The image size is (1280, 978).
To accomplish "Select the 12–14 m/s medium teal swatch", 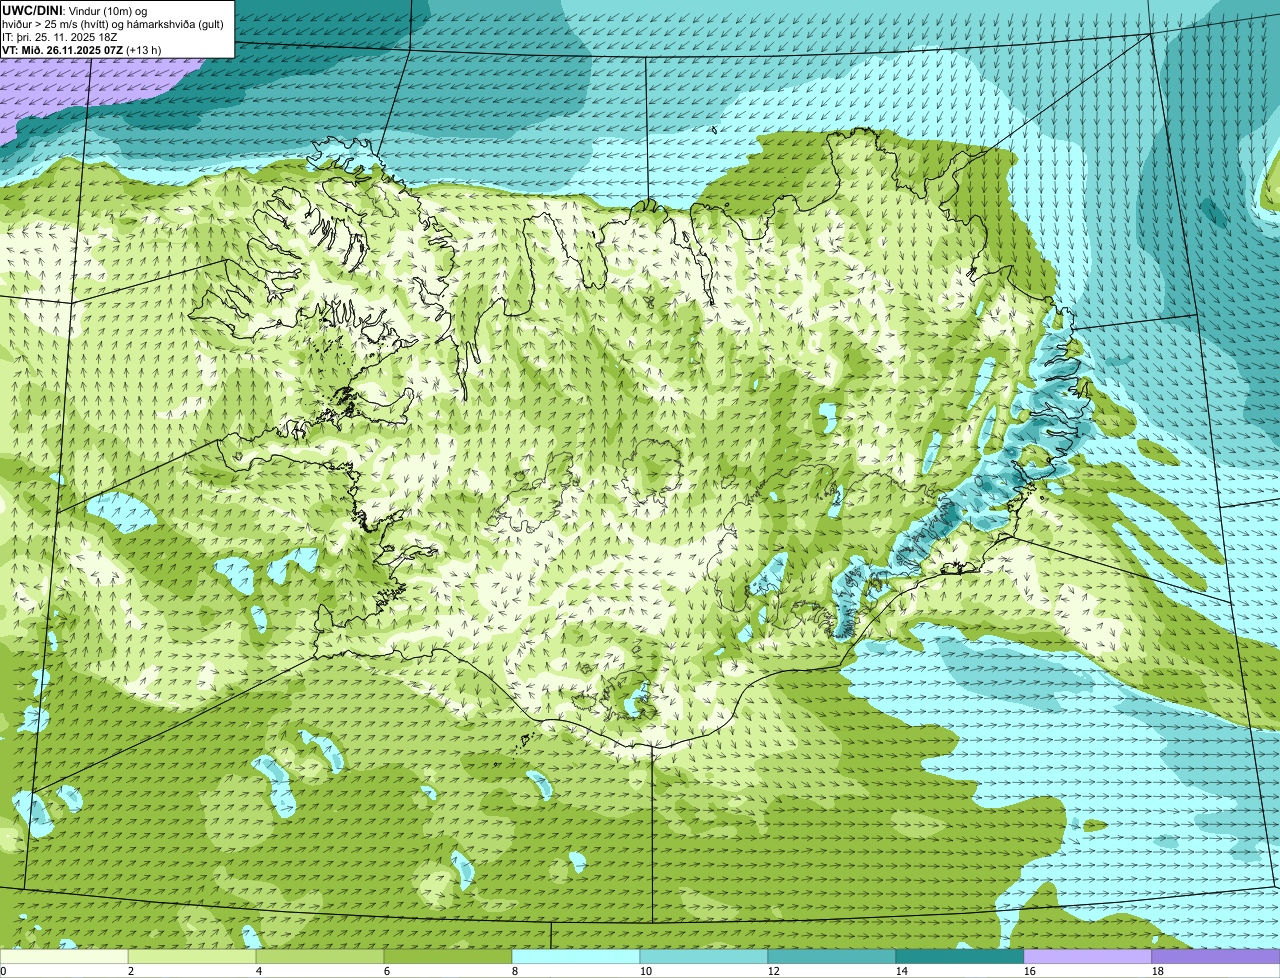I will tap(832, 956).
